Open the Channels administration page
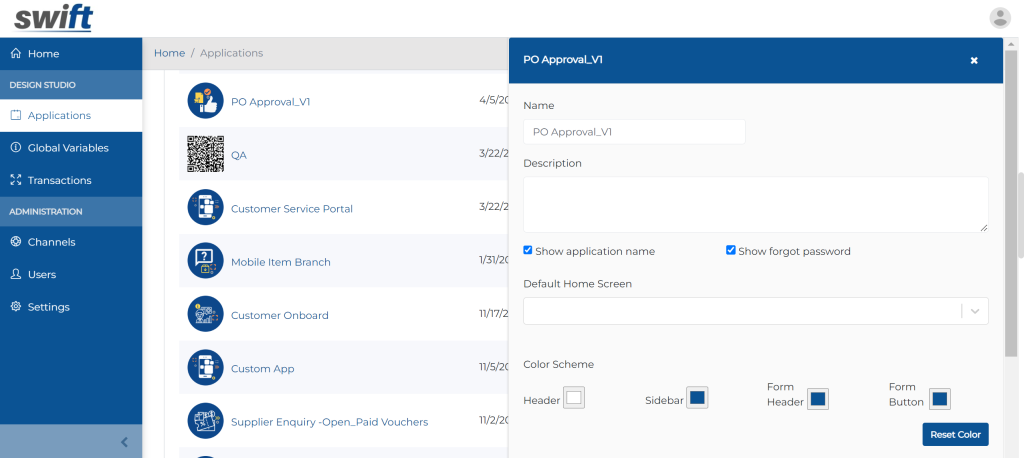1024x458 pixels. pyautogui.click(x=51, y=242)
